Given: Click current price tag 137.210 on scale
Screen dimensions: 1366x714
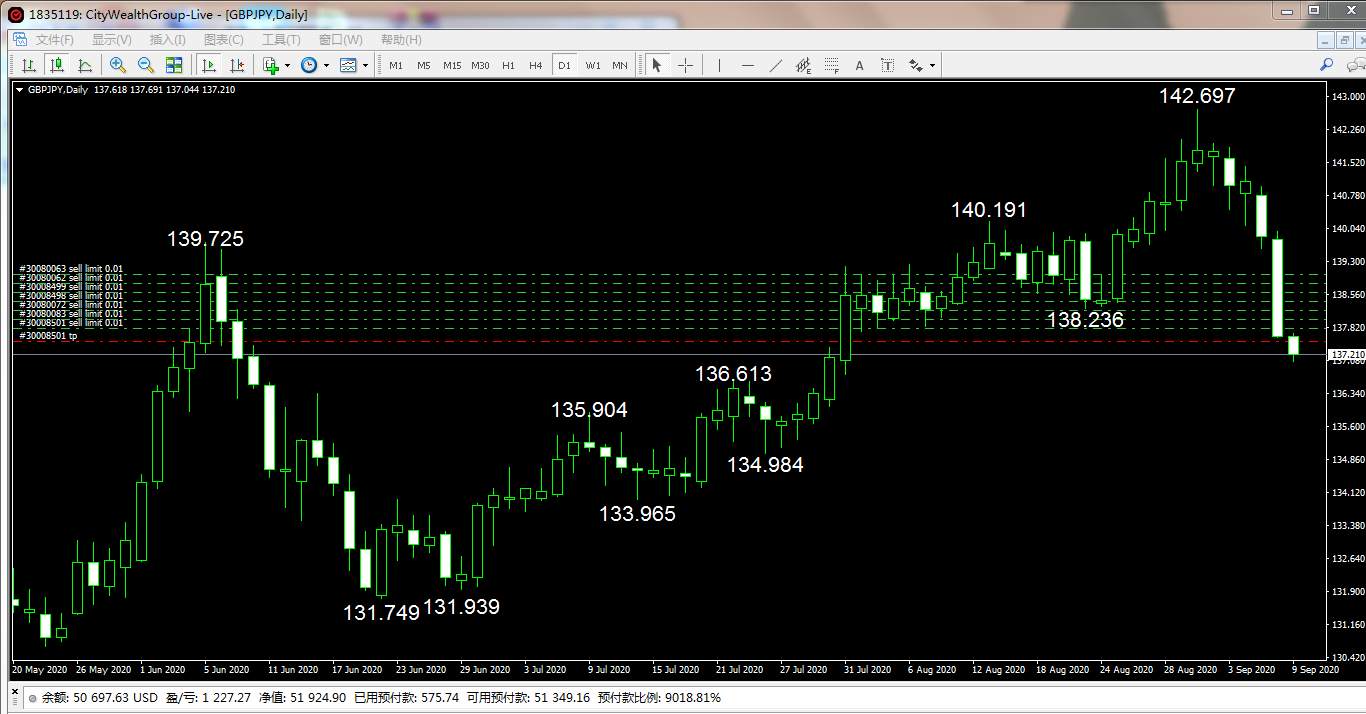Looking at the screenshot, I should [x=1346, y=355].
